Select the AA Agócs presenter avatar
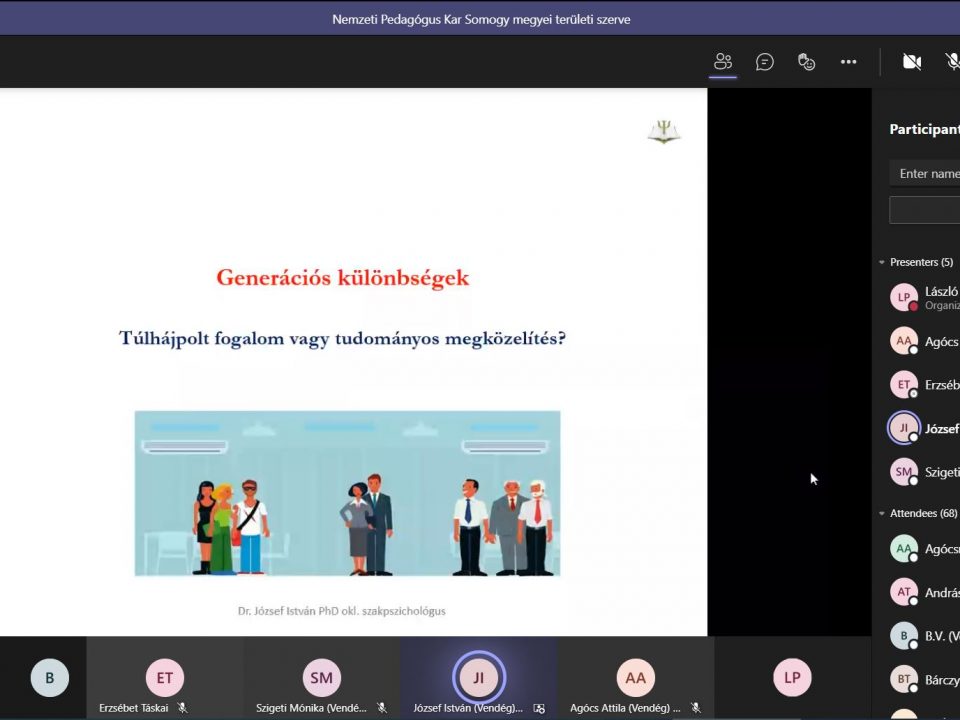This screenshot has width=960, height=720. (x=904, y=341)
